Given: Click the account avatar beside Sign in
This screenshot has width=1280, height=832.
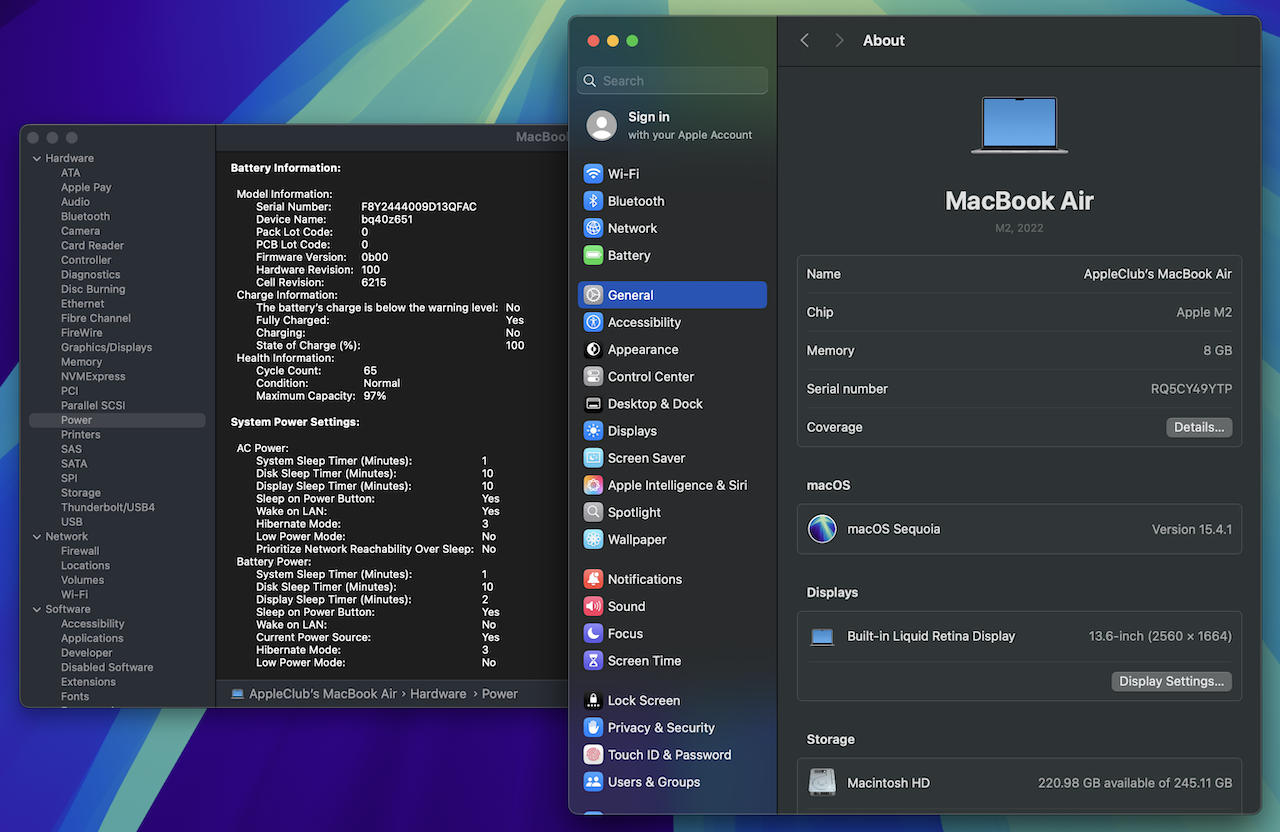Looking at the screenshot, I should tap(602, 125).
